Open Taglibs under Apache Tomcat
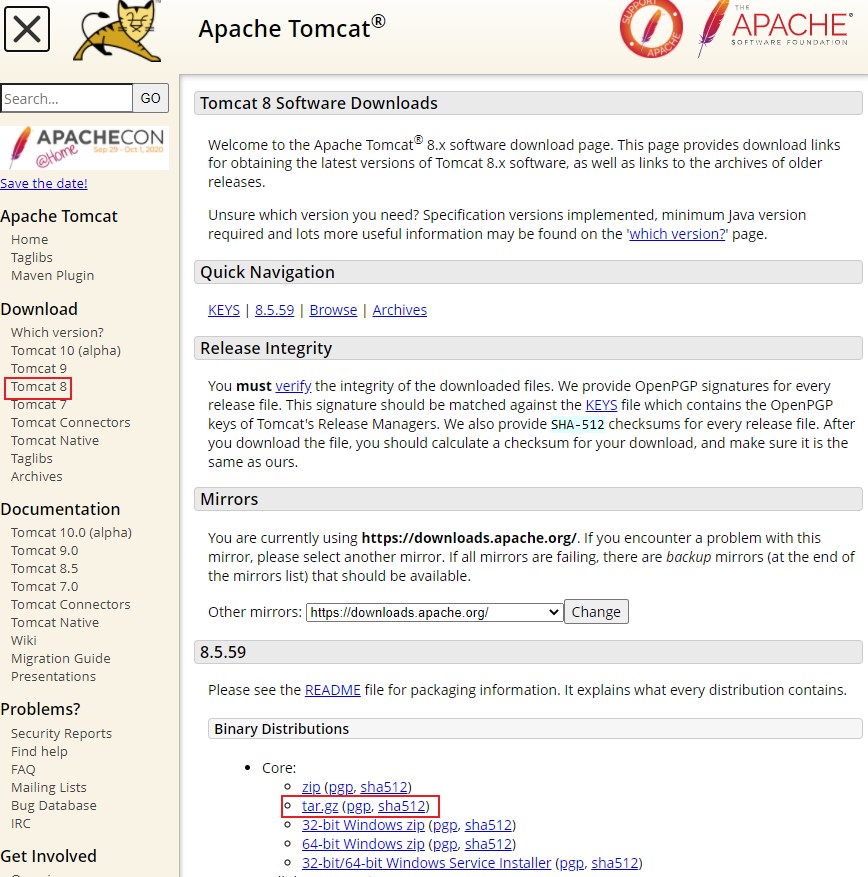Viewport: 868px width, 877px height. (x=32, y=257)
